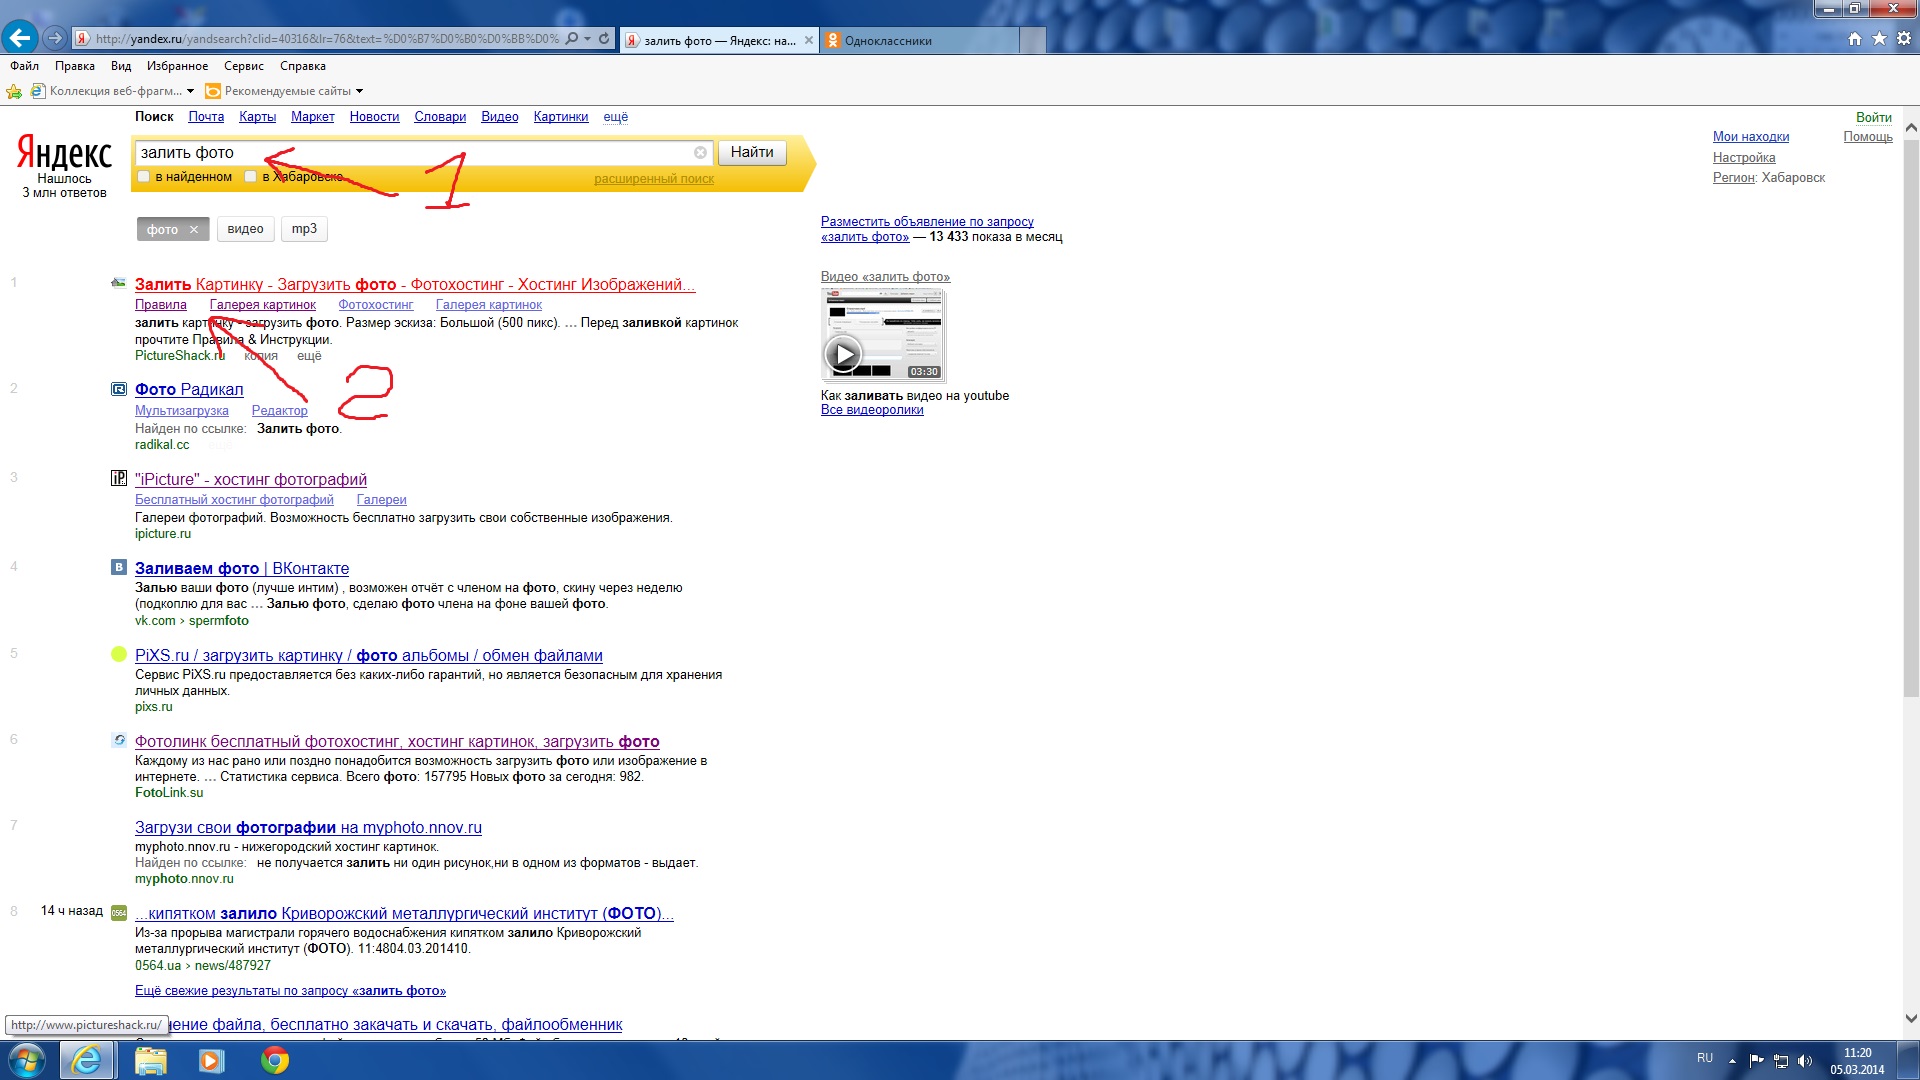Click the Refresh page icon in address bar
Viewport: 1920px width, 1080px height.
[604, 39]
